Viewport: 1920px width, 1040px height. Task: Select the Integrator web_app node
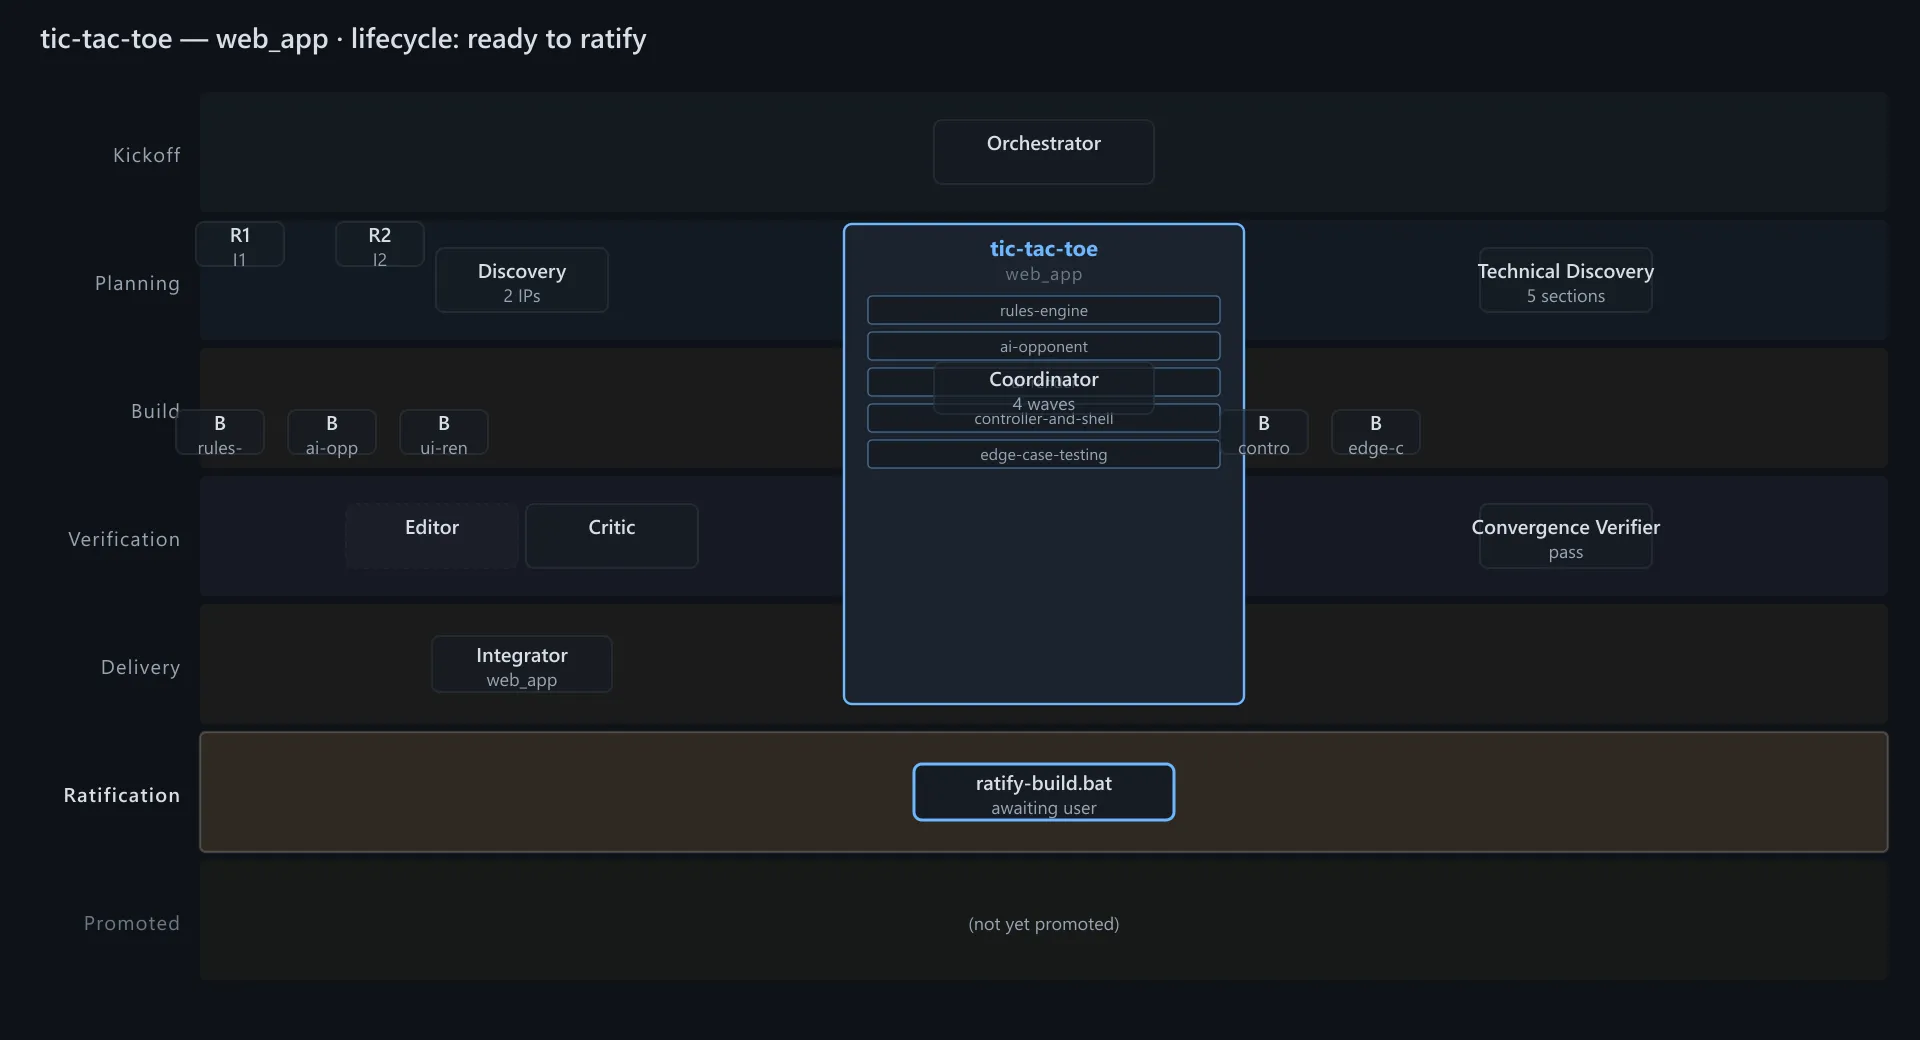[x=522, y=664]
